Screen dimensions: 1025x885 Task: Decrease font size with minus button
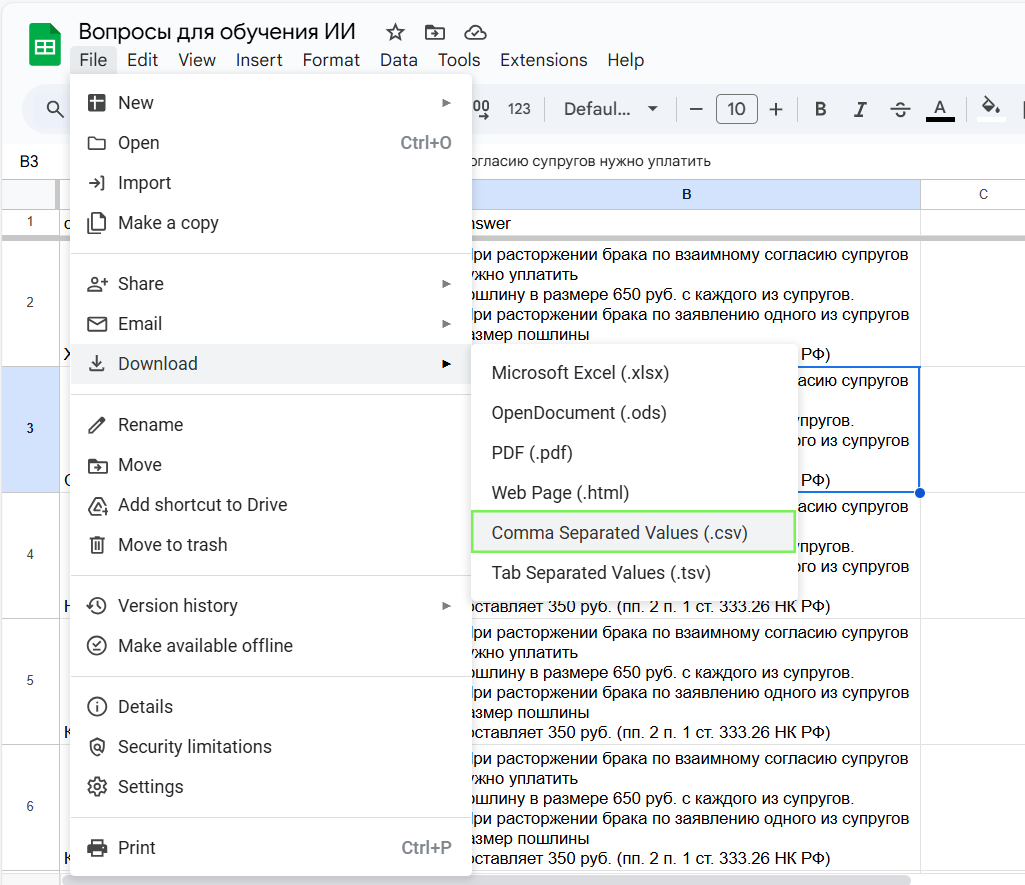pyautogui.click(x=696, y=109)
